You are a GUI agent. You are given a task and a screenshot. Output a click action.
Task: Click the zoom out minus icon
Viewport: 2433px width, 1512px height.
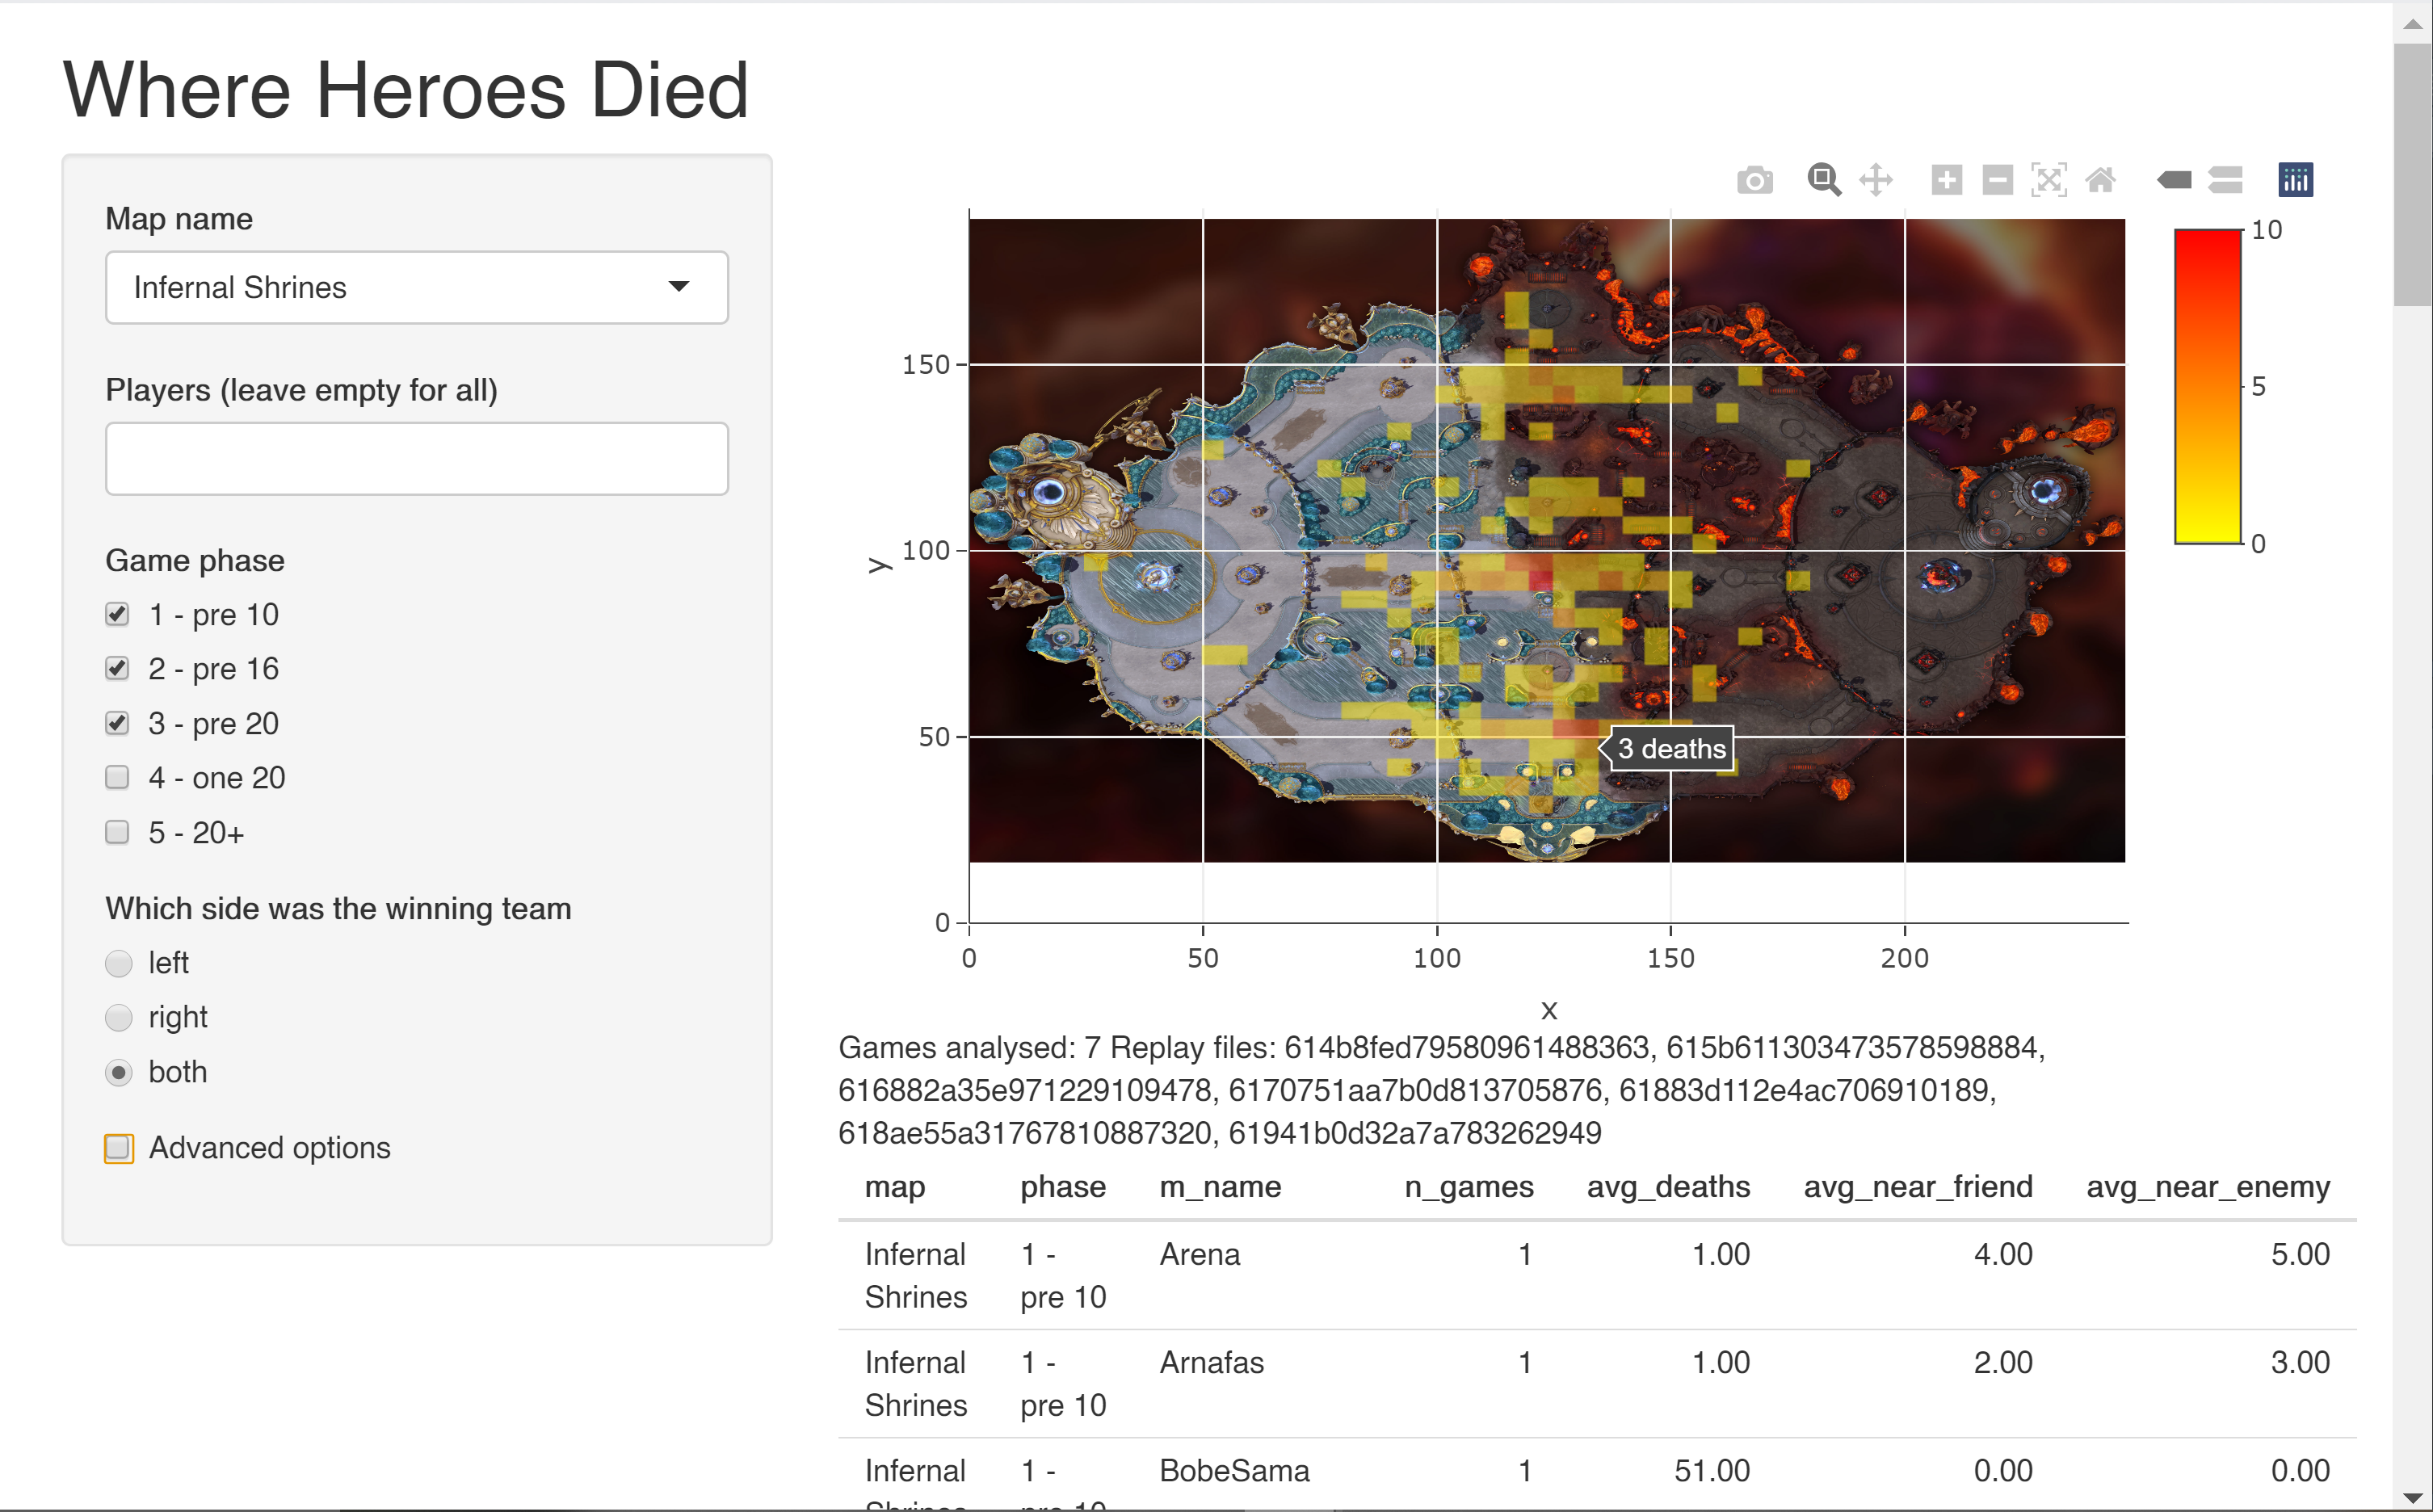(1997, 181)
